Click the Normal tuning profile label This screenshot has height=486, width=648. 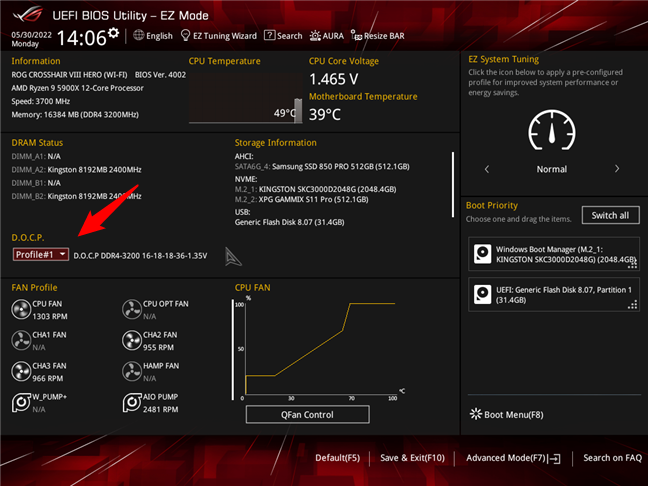[552, 169]
